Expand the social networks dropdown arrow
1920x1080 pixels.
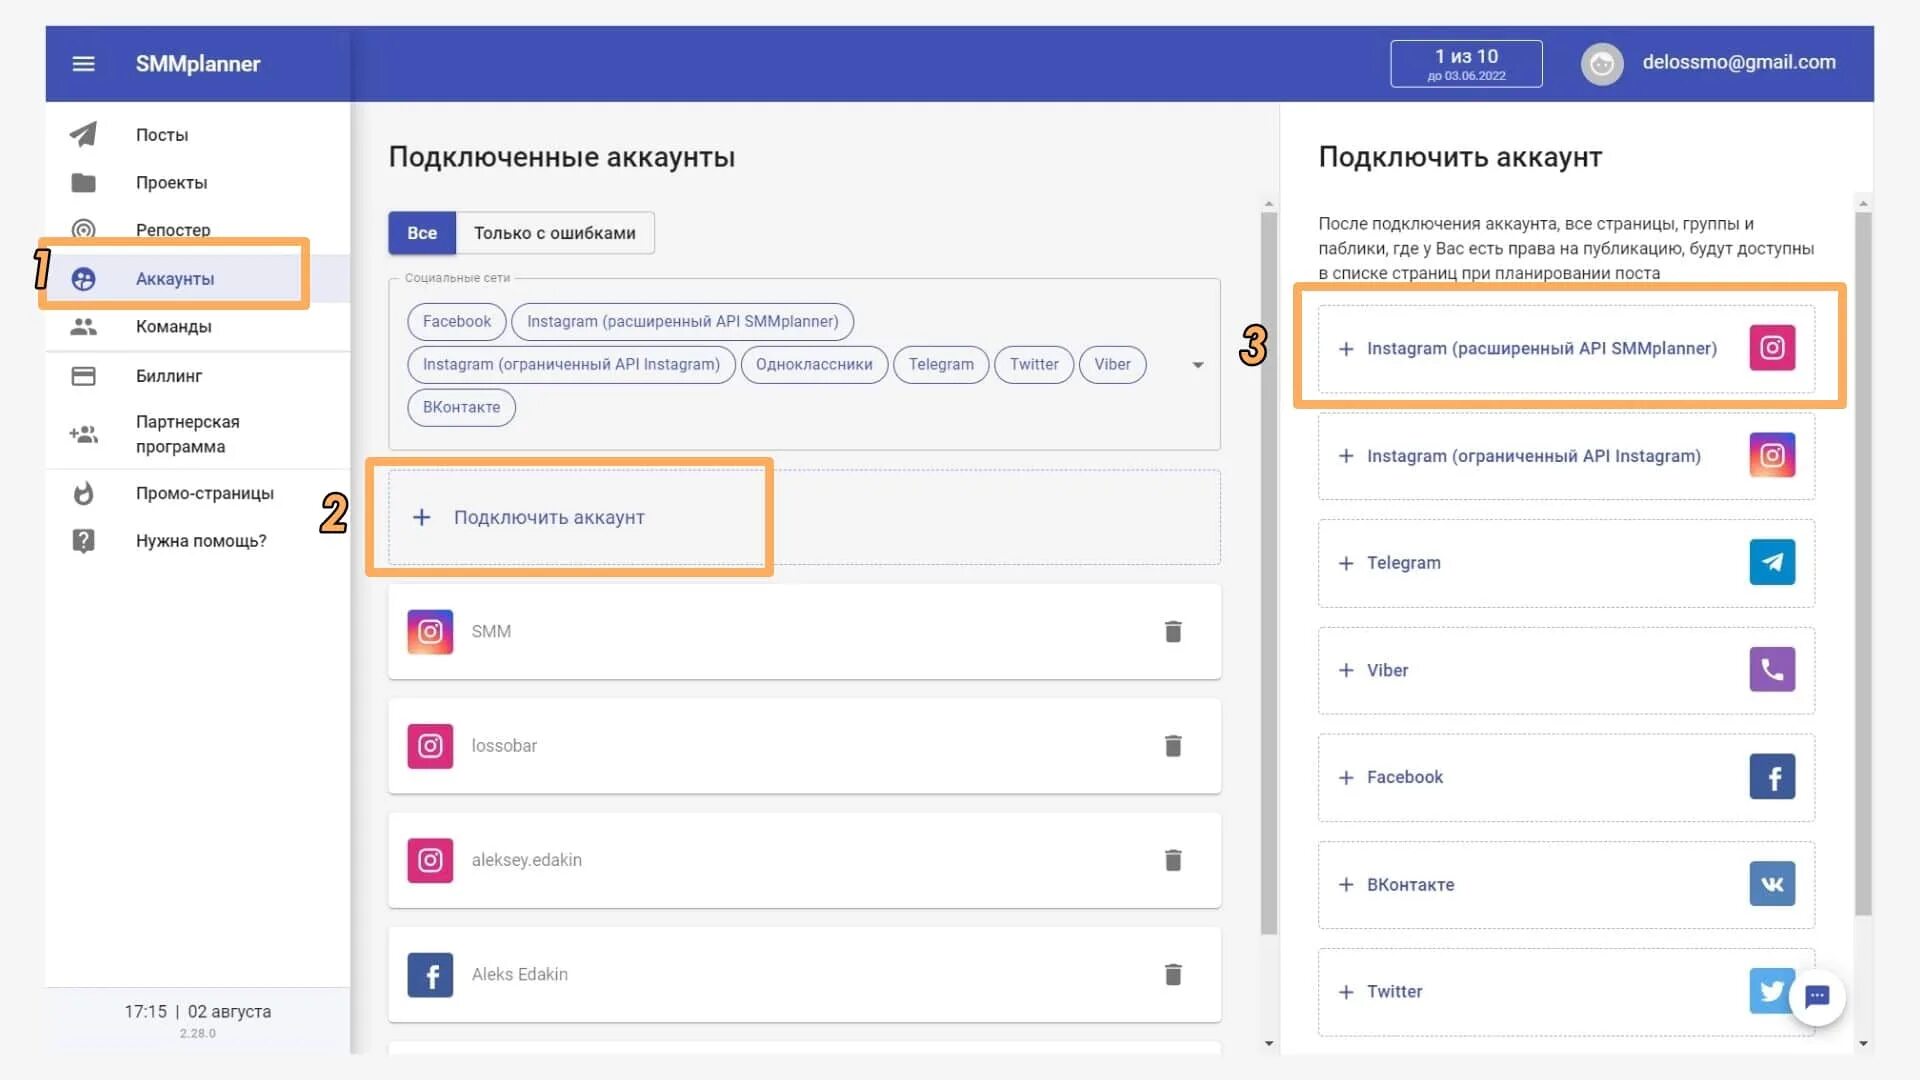tap(1197, 365)
